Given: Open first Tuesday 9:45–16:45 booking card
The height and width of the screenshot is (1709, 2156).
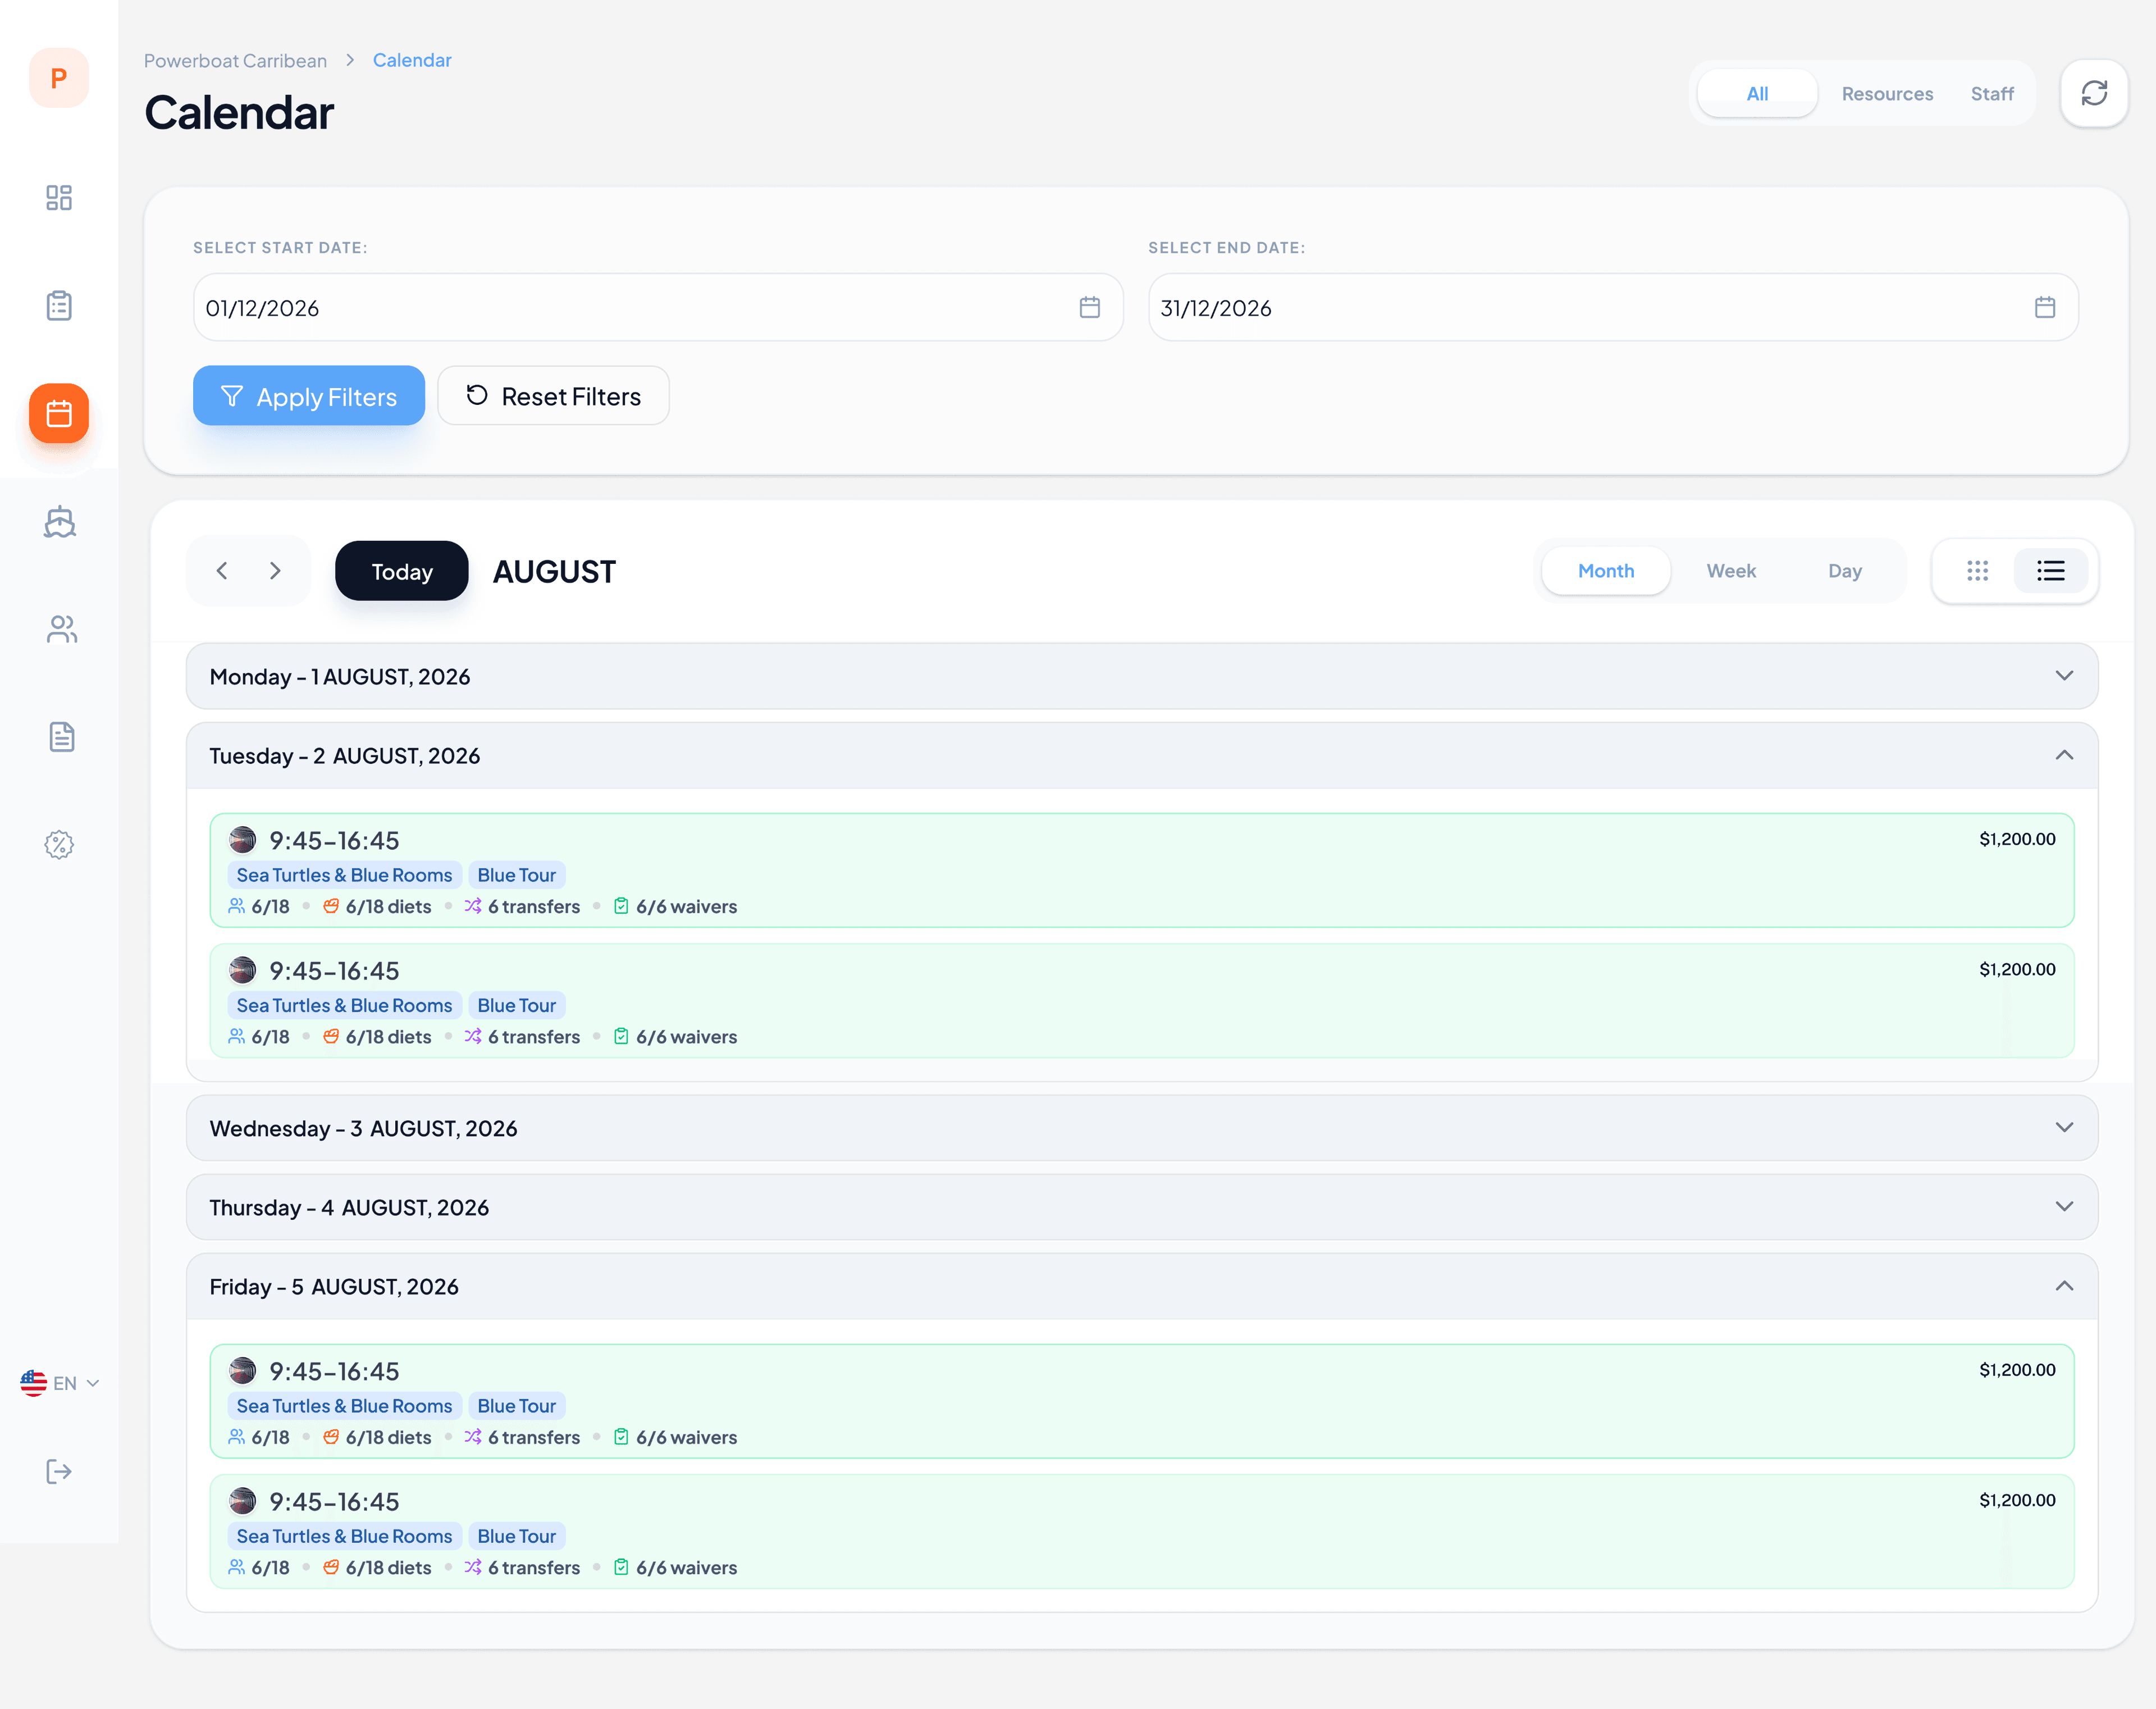Looking at the screenshot, I should click(x=1142, y=870).
